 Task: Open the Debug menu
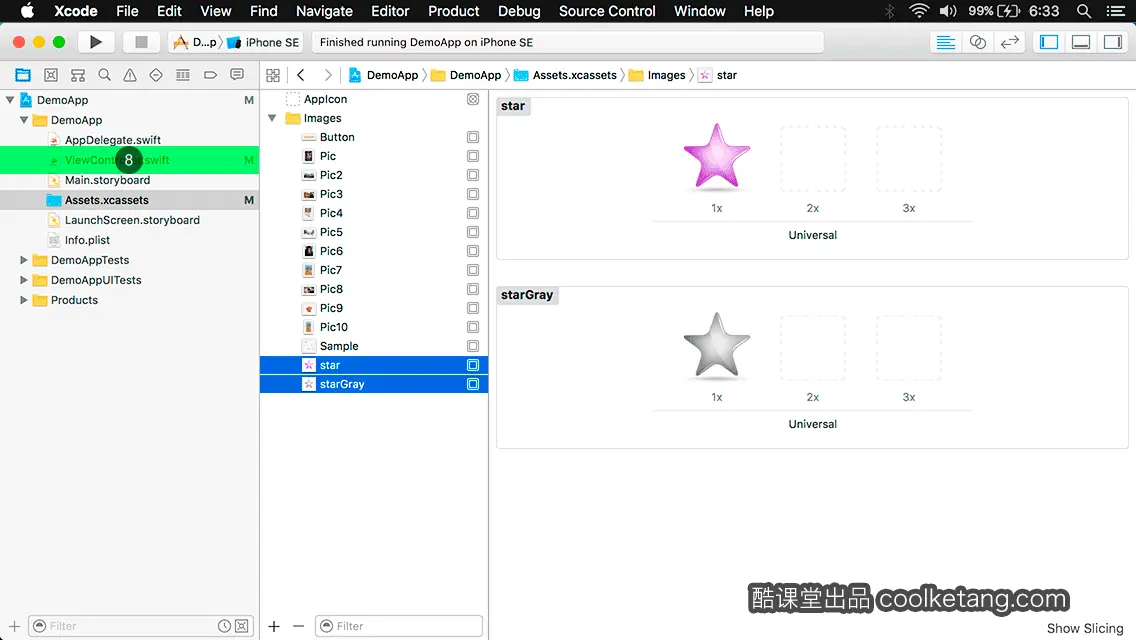(519, 11)
